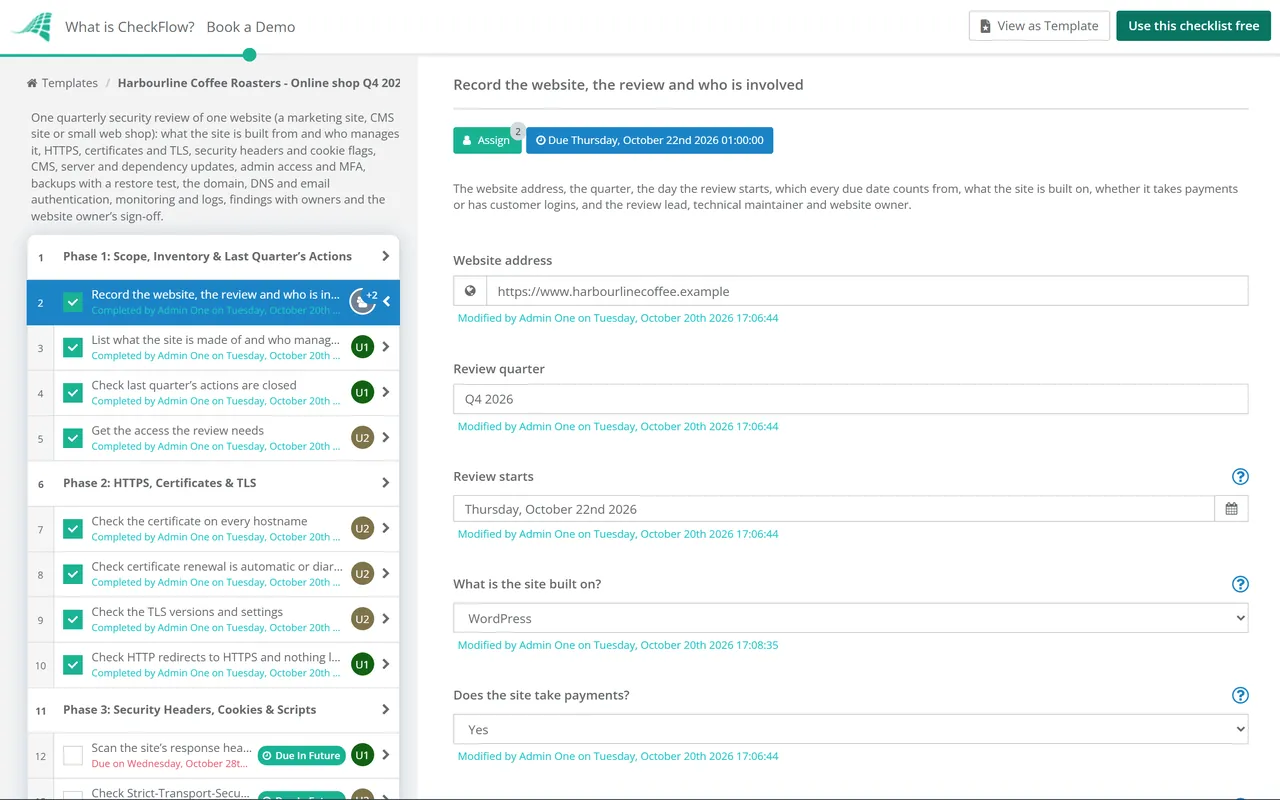Open the What is the site built on dropdown
1280x800 pixels.
tap(850, 618)
